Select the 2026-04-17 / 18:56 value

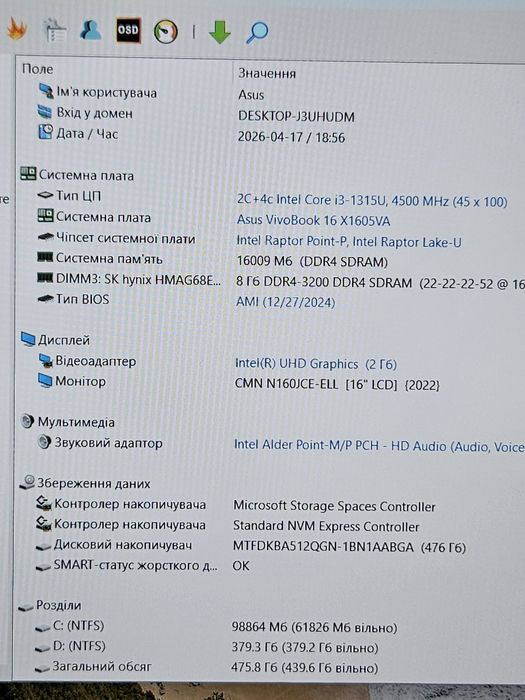coord(291,137)
